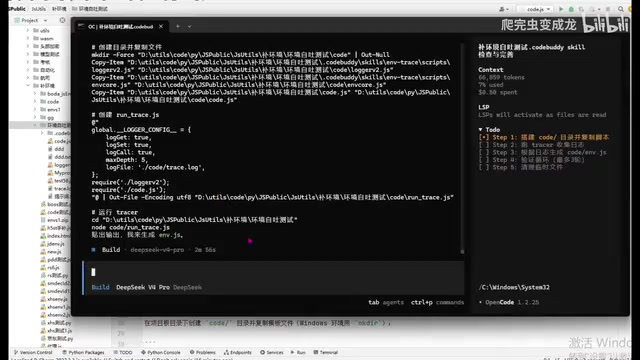Add a new terminal tab with plus
The height and width of the screenshot is (360, 640).
point(178,27)
